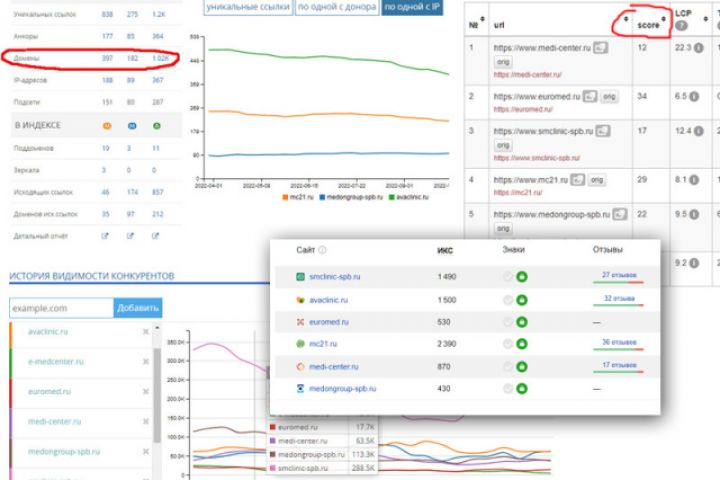Switch to уникальные ссылки tab
The image size is (720, 480).
pyautogui.click(x=248, y=7)
